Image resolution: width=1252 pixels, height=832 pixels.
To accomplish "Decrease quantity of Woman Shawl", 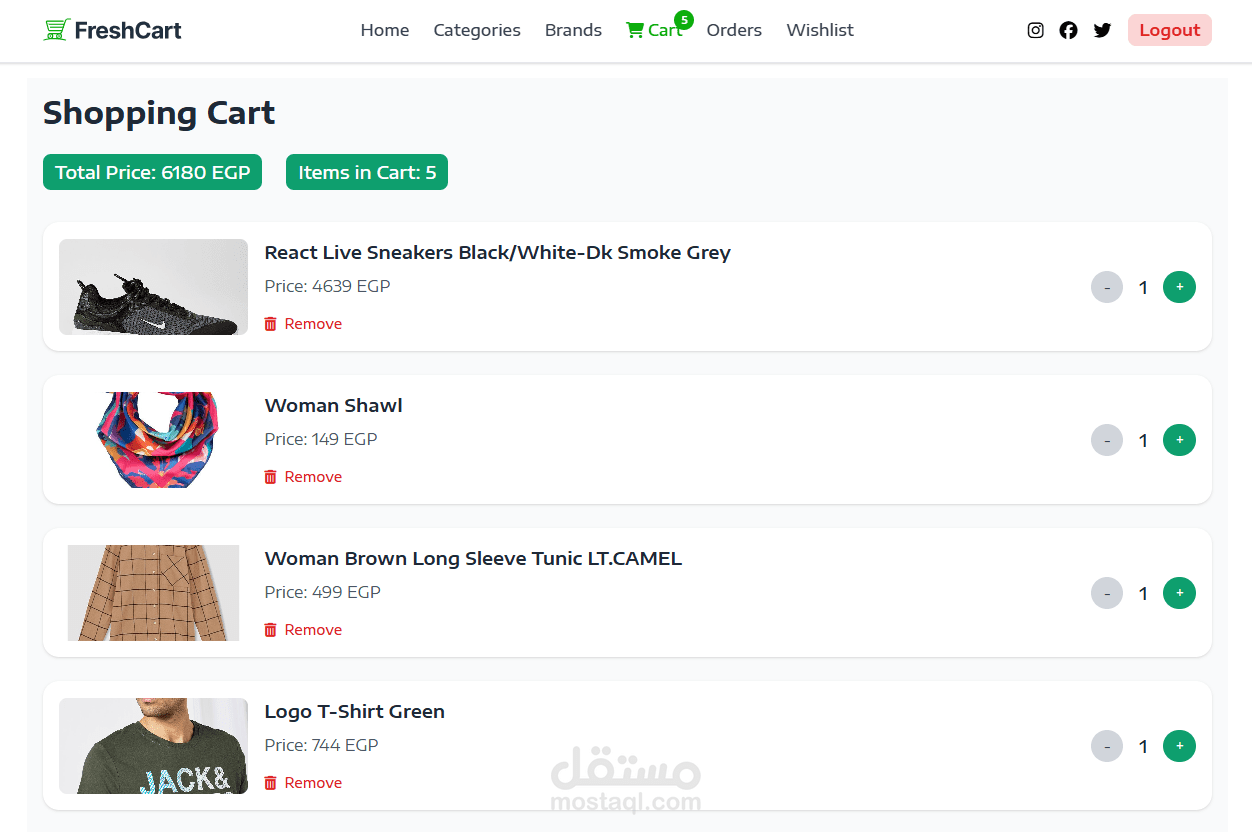I will click(1107, 441).
